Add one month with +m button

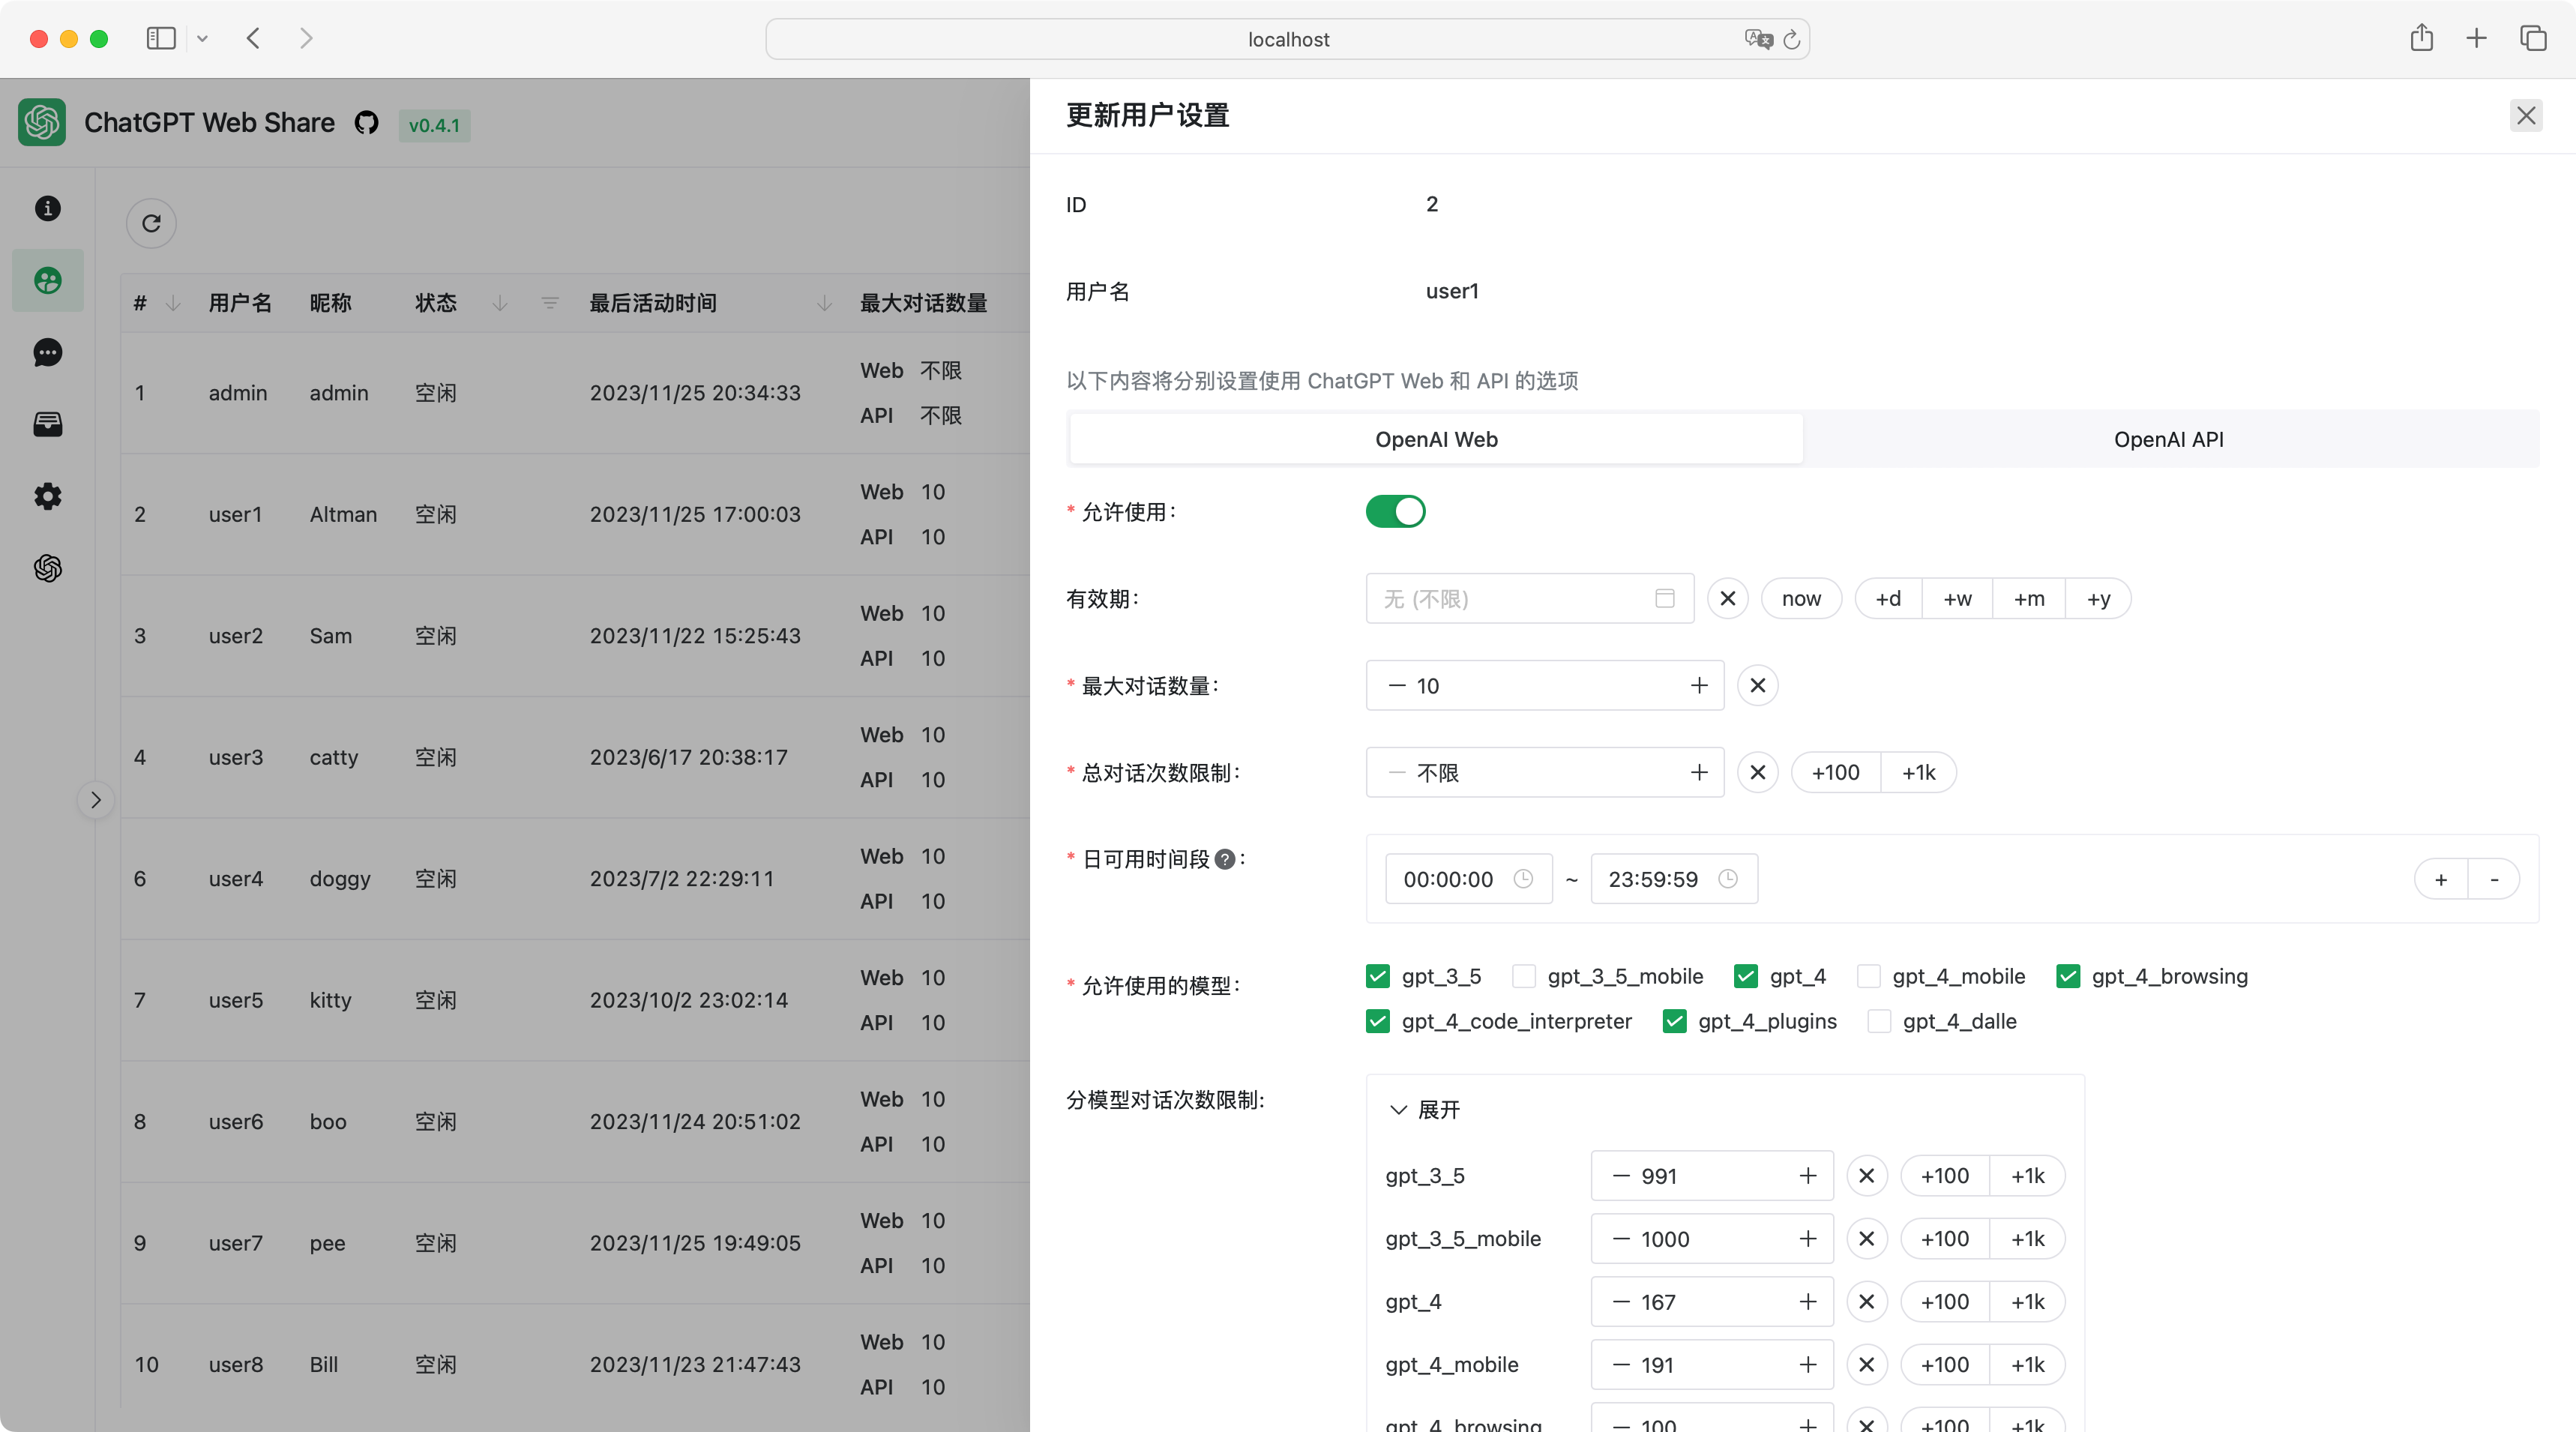coord(2028,598)
